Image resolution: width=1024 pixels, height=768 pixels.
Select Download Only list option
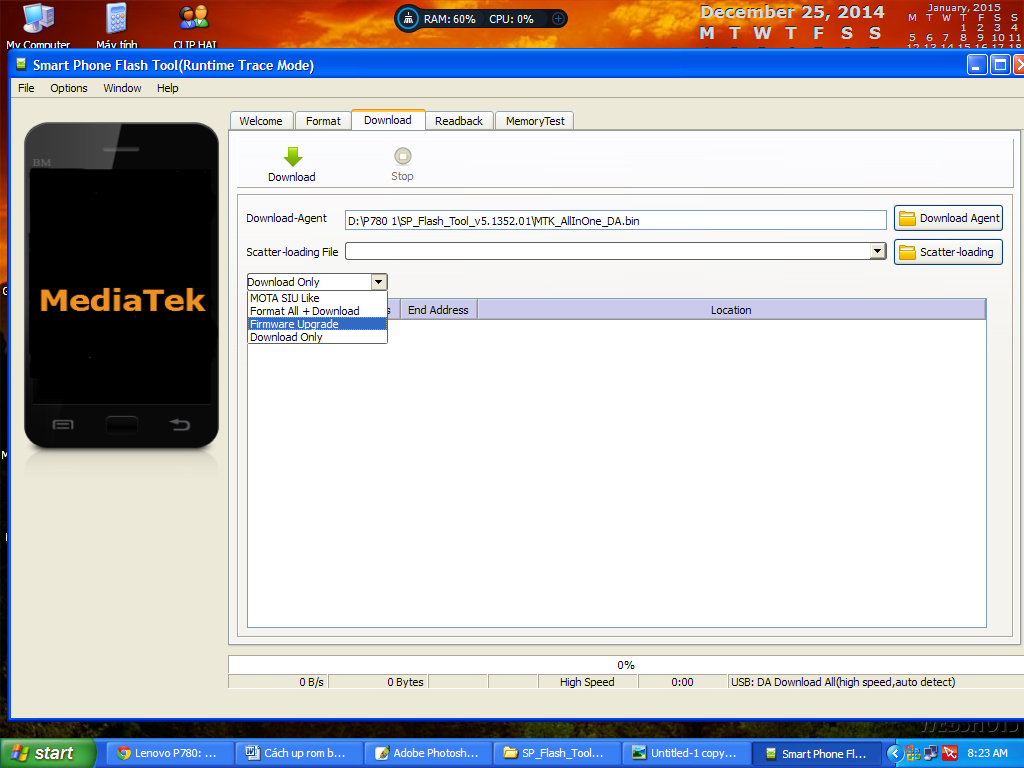click(317, 337)
